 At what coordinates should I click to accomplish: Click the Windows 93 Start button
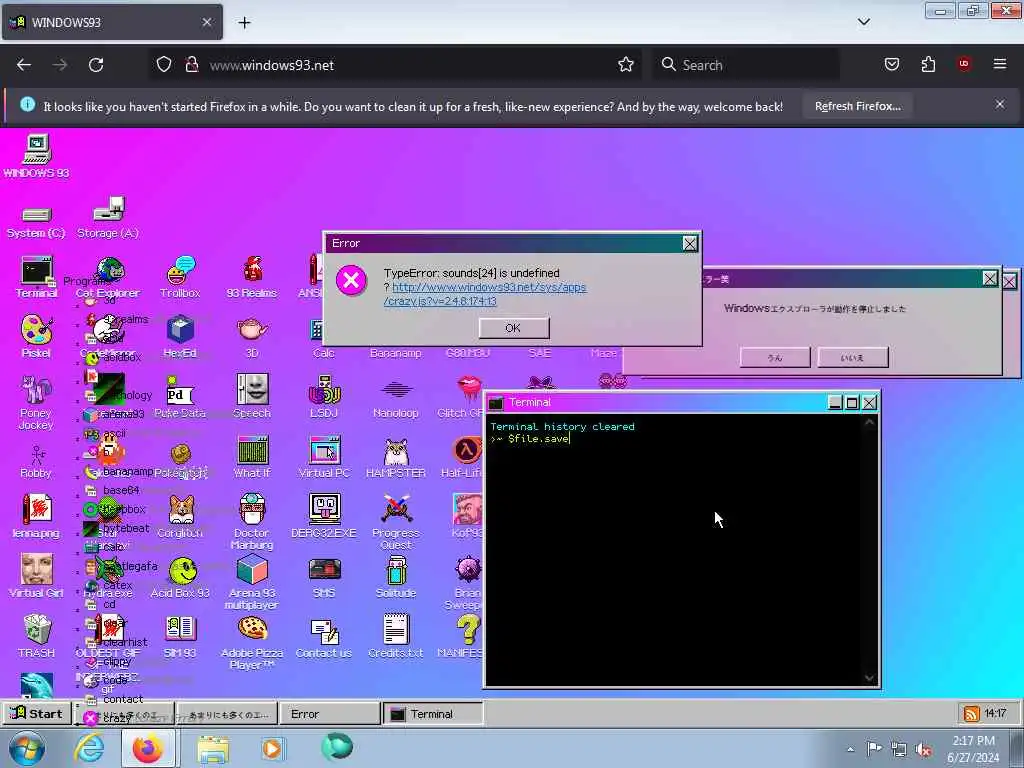(x=36, y=713)
